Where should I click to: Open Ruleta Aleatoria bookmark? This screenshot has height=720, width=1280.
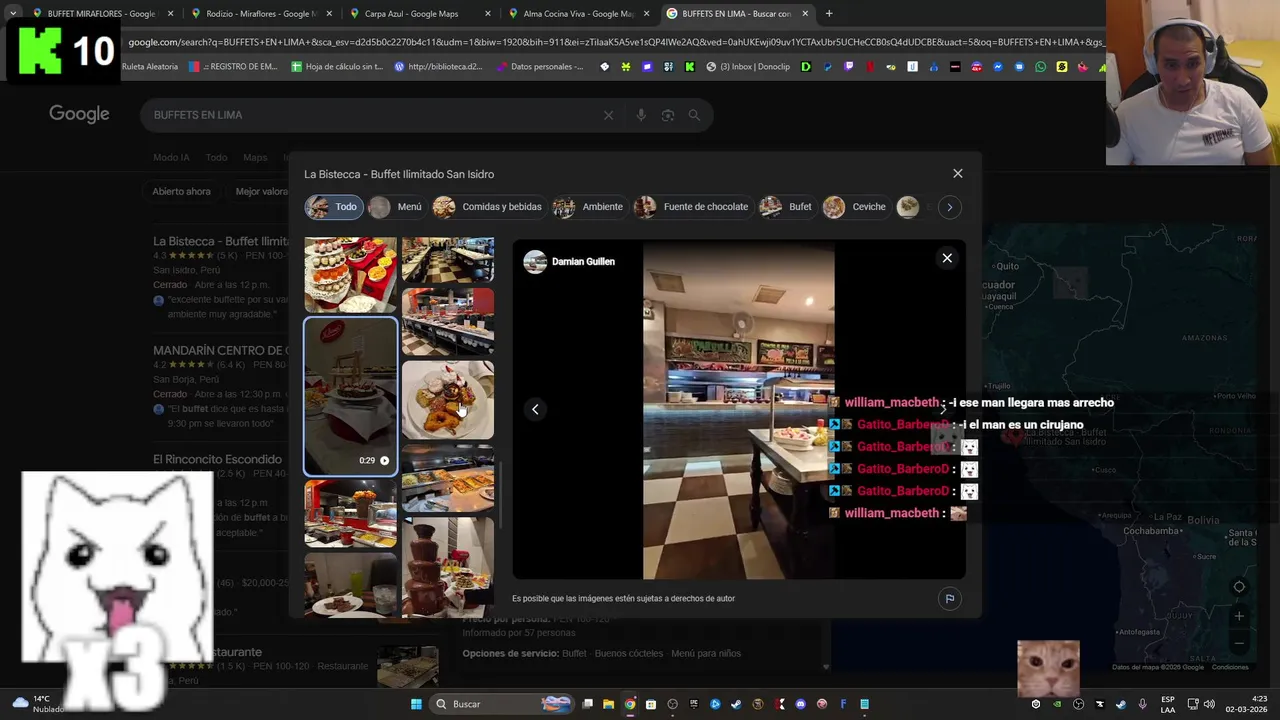149,67
